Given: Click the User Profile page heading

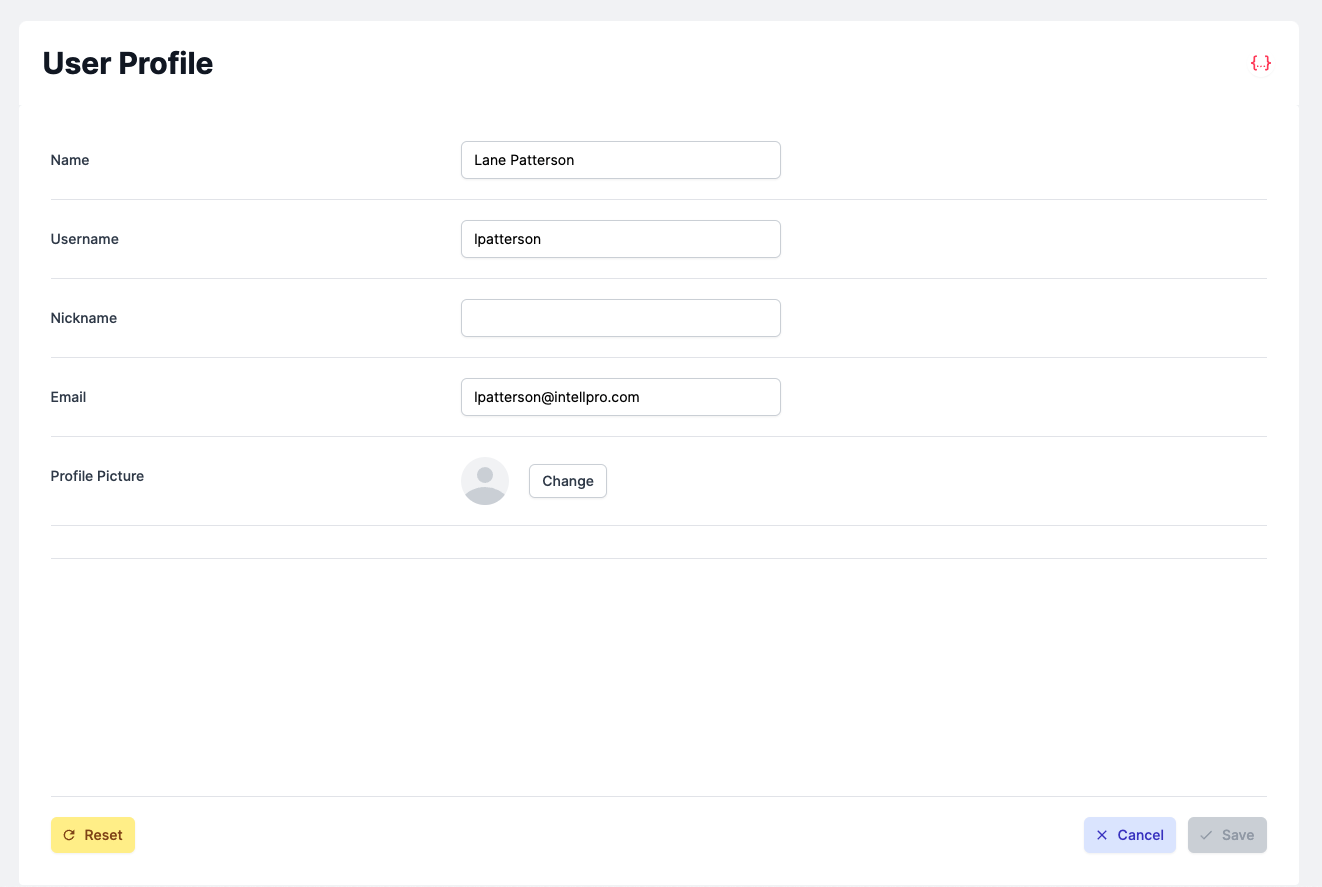Looking at the screenshot, I should coord(128,63).
